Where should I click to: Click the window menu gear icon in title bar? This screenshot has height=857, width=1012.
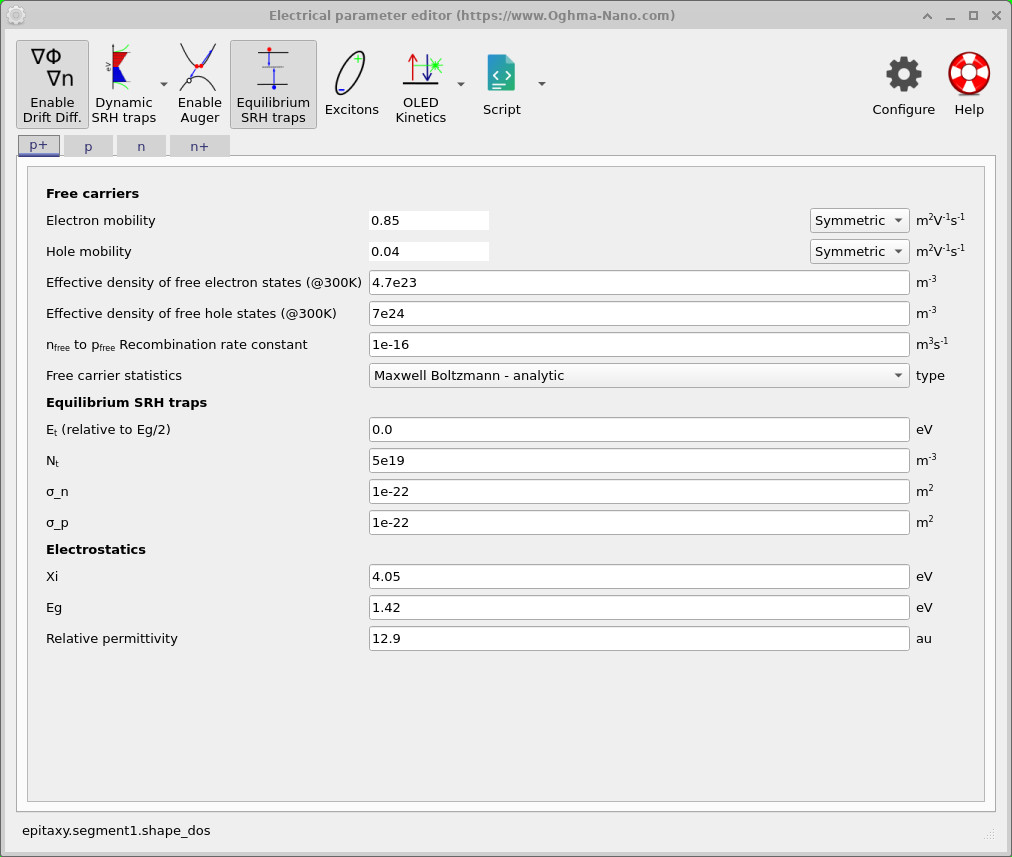(x=15, y=15)
